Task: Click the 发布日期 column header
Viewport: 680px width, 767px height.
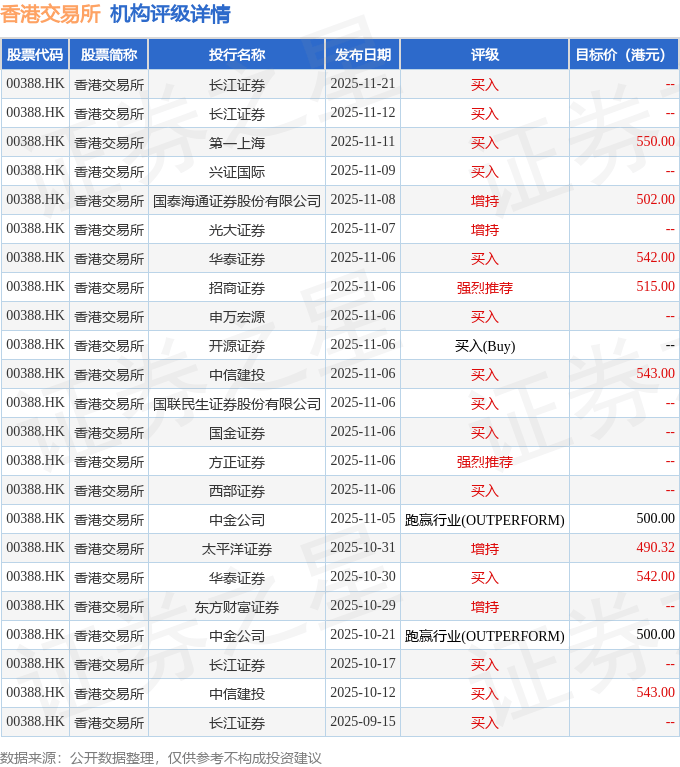Action: (x=363, y=55)
